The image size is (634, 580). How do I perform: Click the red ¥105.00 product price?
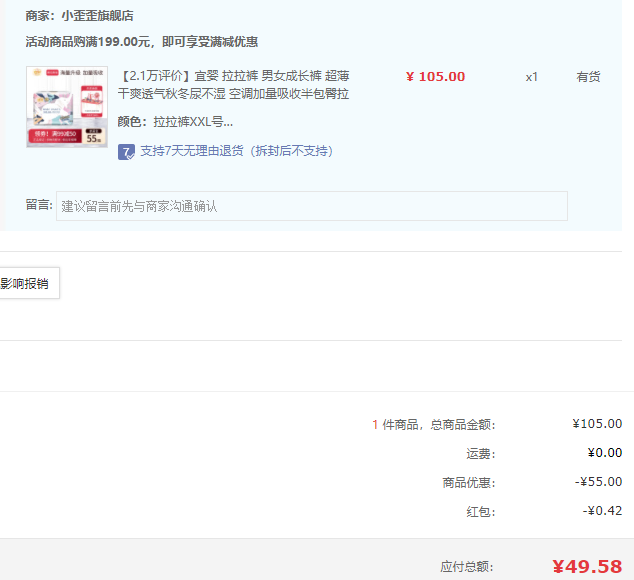[x=435, y=77]
